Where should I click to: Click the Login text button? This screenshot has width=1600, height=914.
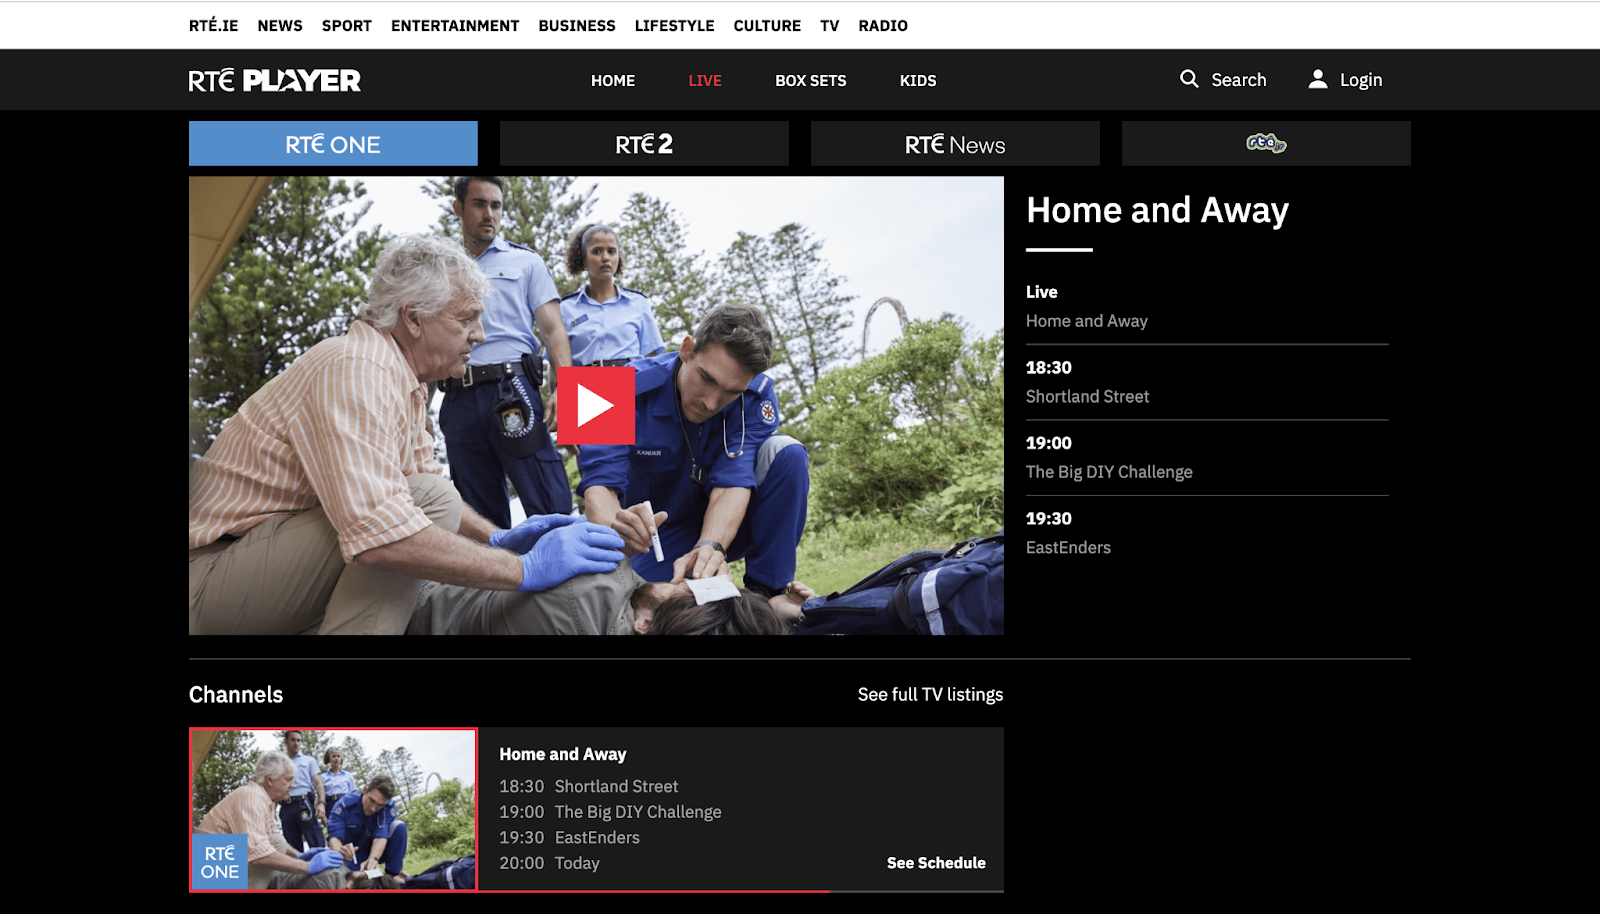(x=1361, y=80)
